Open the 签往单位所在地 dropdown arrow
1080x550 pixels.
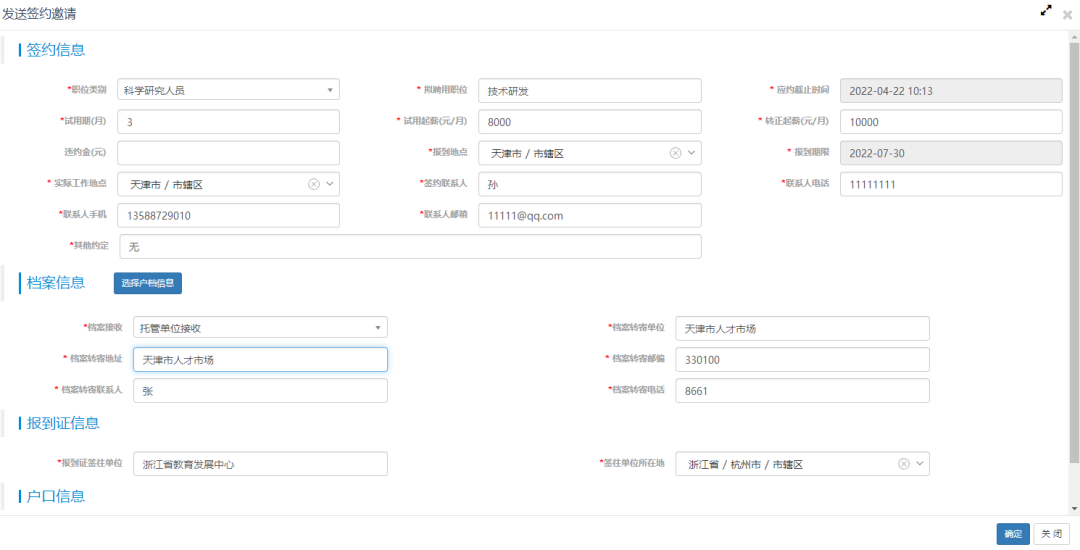click(x=919, y=464)
